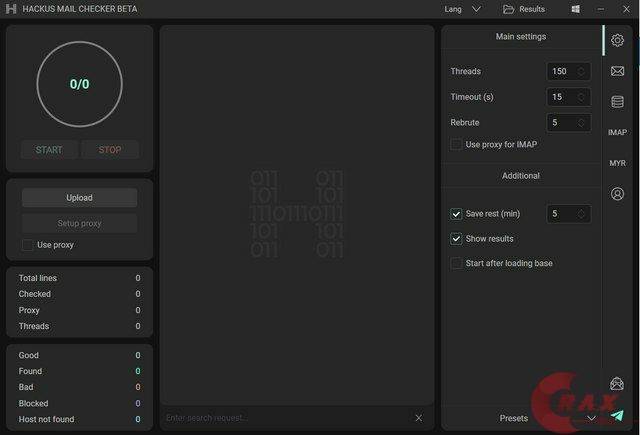
Task: Click the Threads value stepper arrows
Action: point(581,71)
